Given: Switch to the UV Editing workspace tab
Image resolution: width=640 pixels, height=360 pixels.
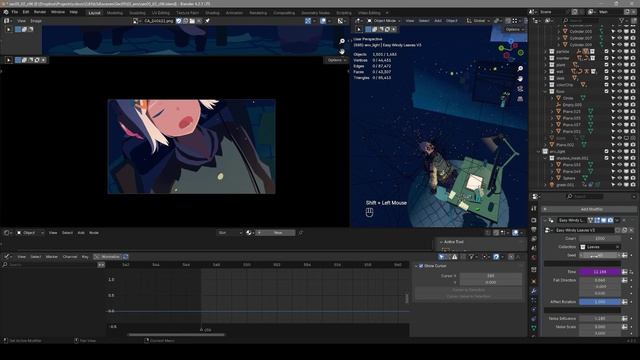Looking at the screenshot, I should 160,13.
